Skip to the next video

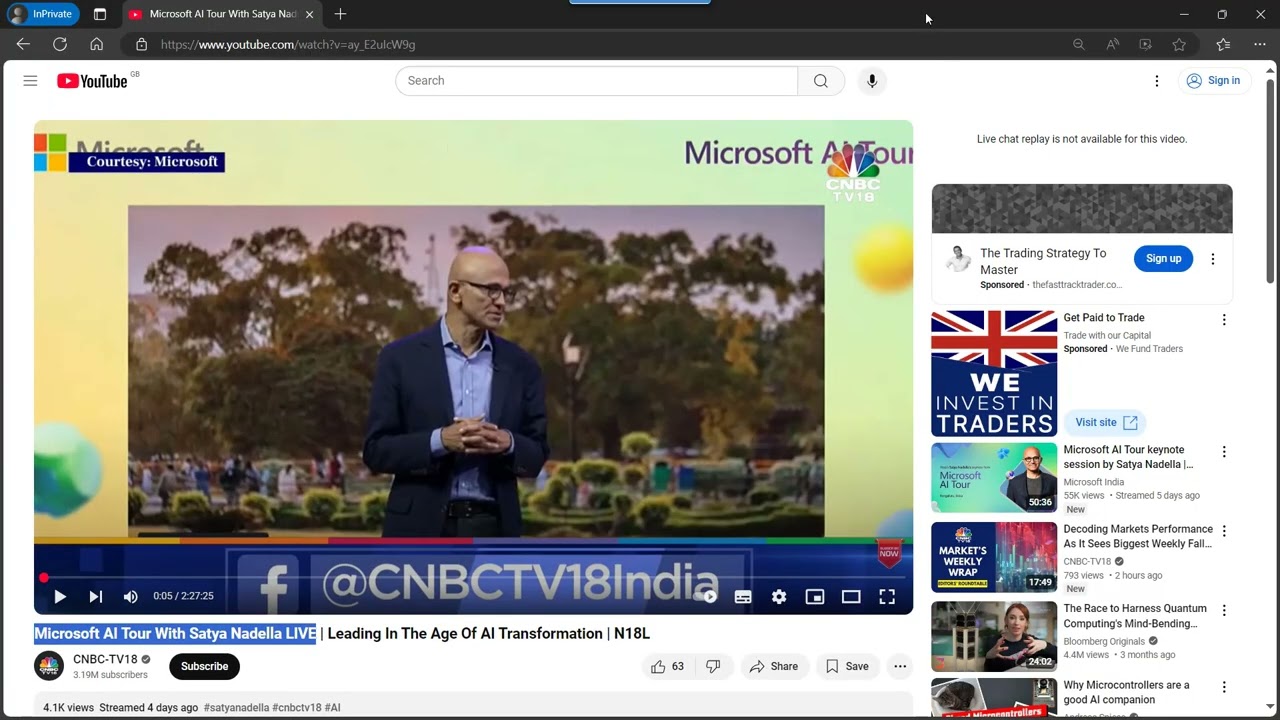[x=96, y=597]
